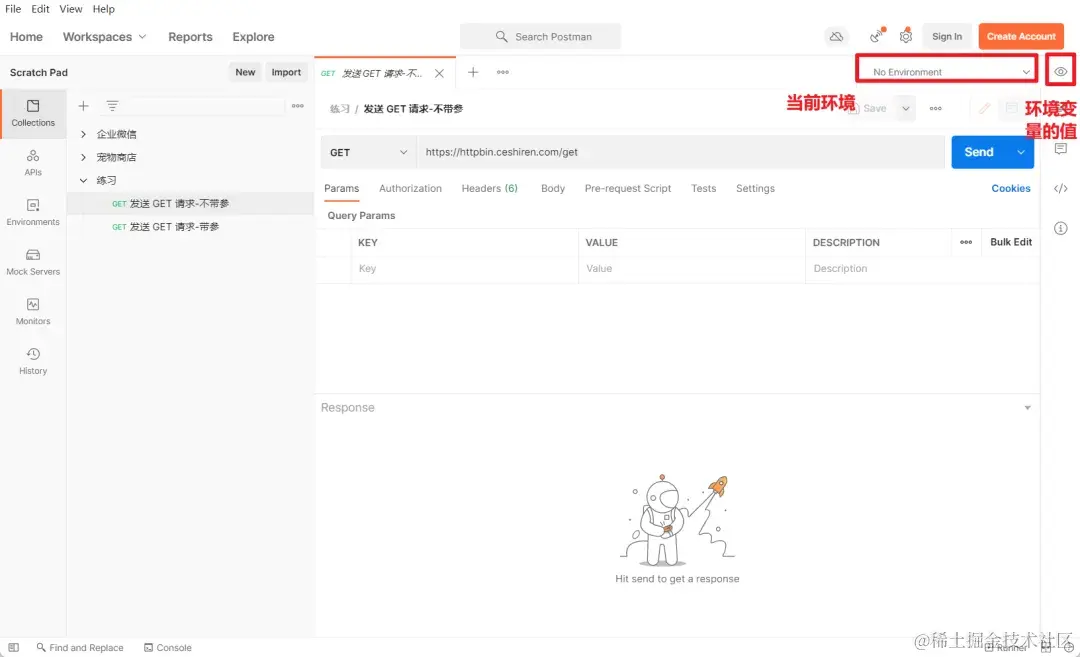The image size is (1080, 657).
Task: Select the Params tab
Action: [x=342, y=188]
